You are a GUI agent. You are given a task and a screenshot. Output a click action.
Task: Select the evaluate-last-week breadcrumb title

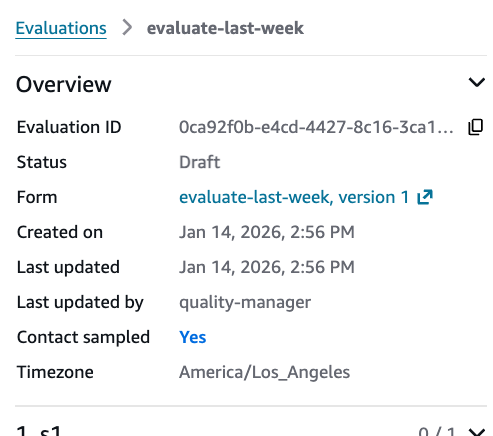click(x=225, y=28)
